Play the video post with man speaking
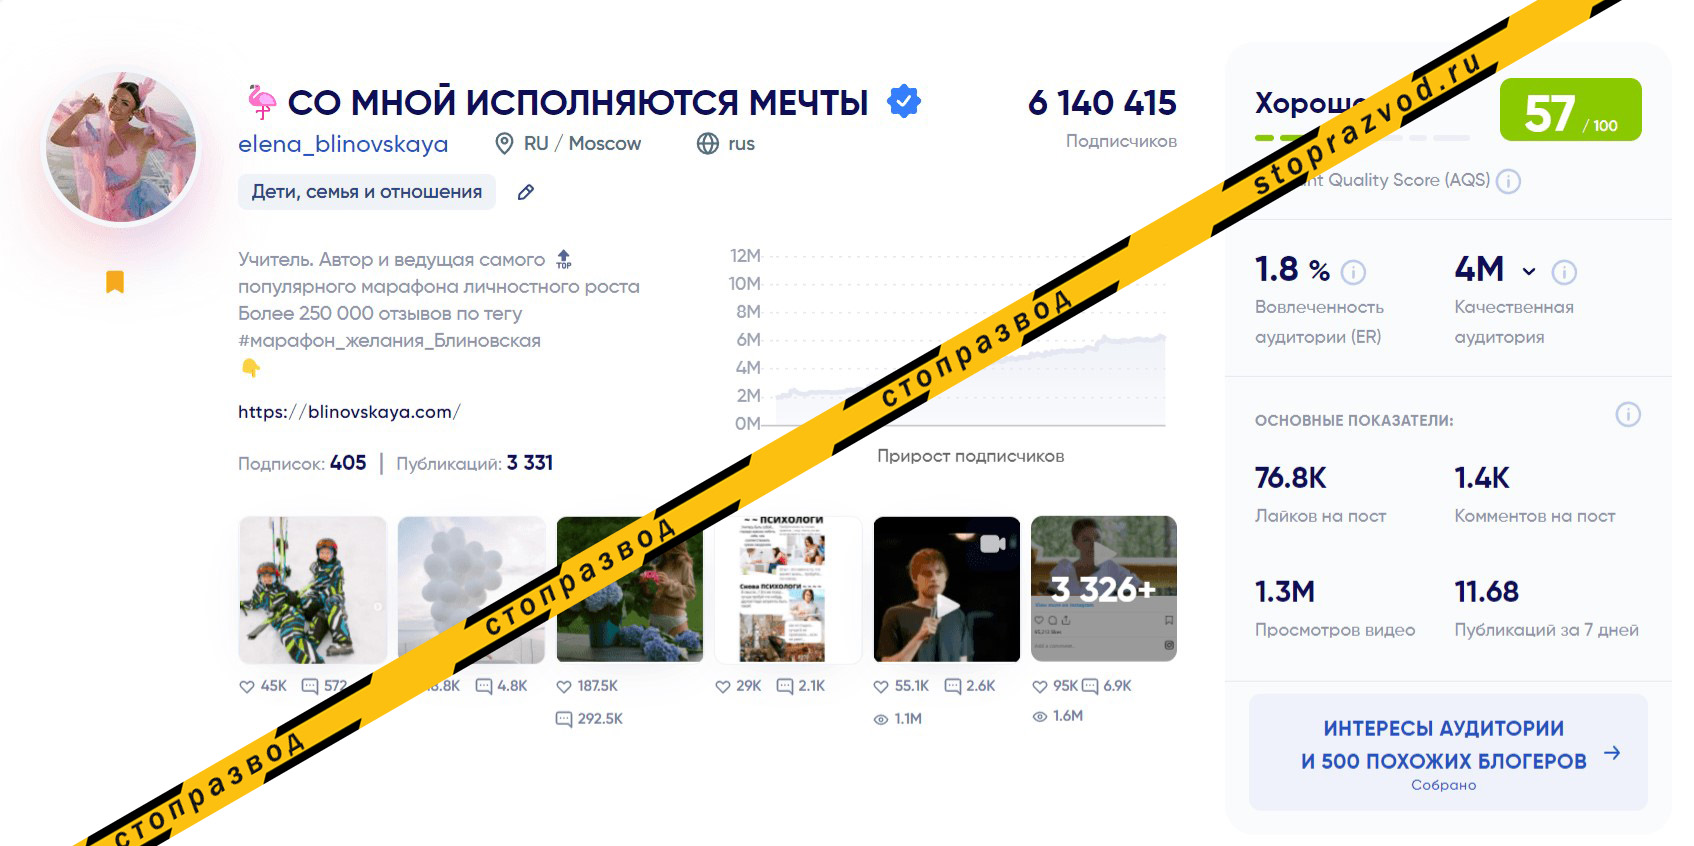 [946, 590]
